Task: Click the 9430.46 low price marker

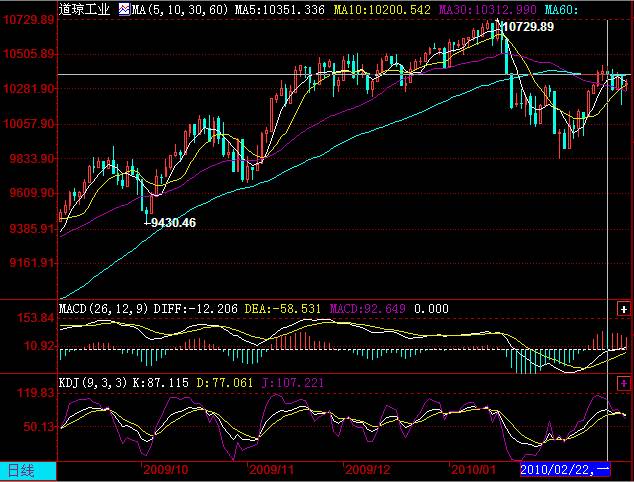Action: pyautogui.click(x=173, y=222)
